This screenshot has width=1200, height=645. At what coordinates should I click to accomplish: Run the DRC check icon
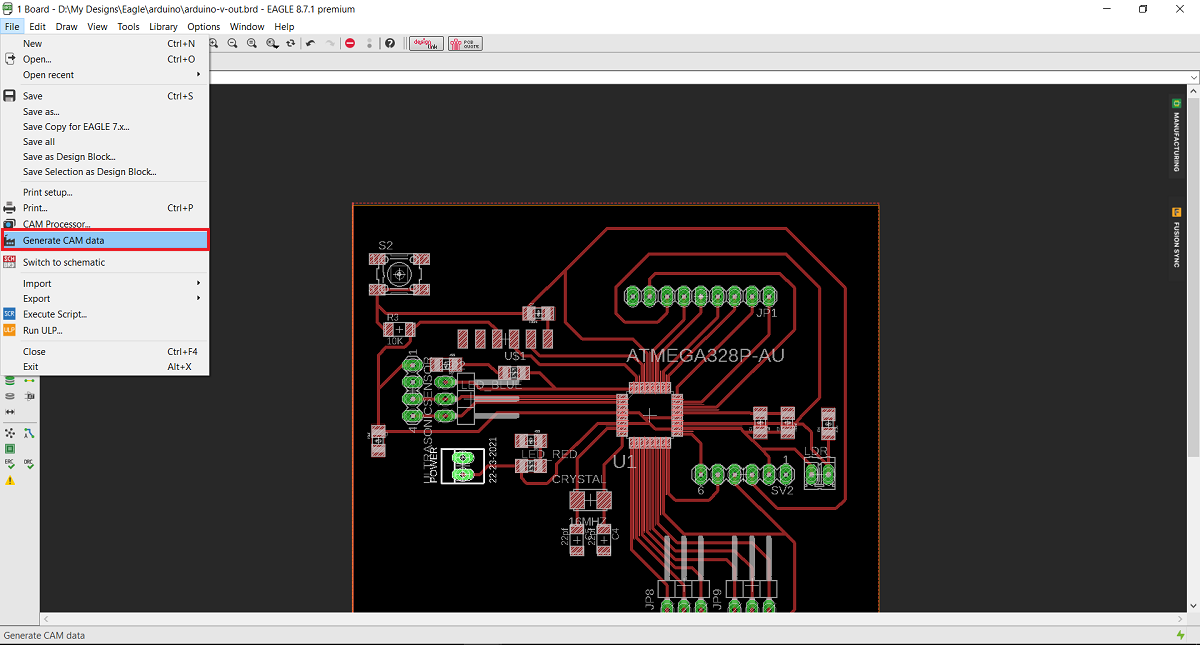29,464
